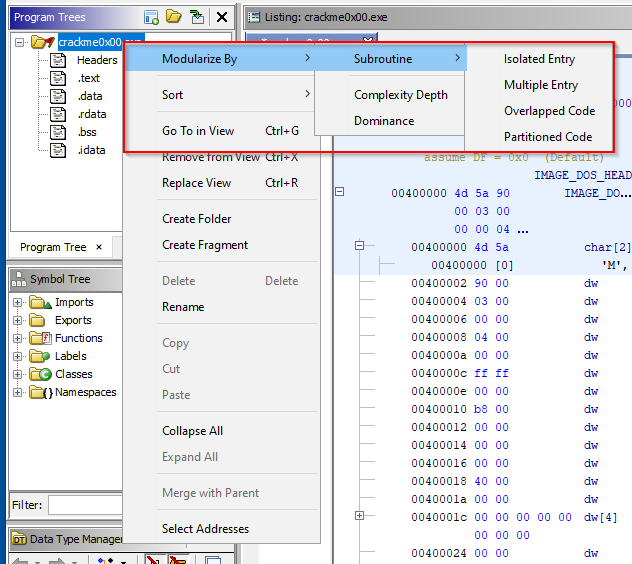This screenshot has width=632, height=564.
Task: Select the .rdata fragment icon
Action: coord(58,114)
